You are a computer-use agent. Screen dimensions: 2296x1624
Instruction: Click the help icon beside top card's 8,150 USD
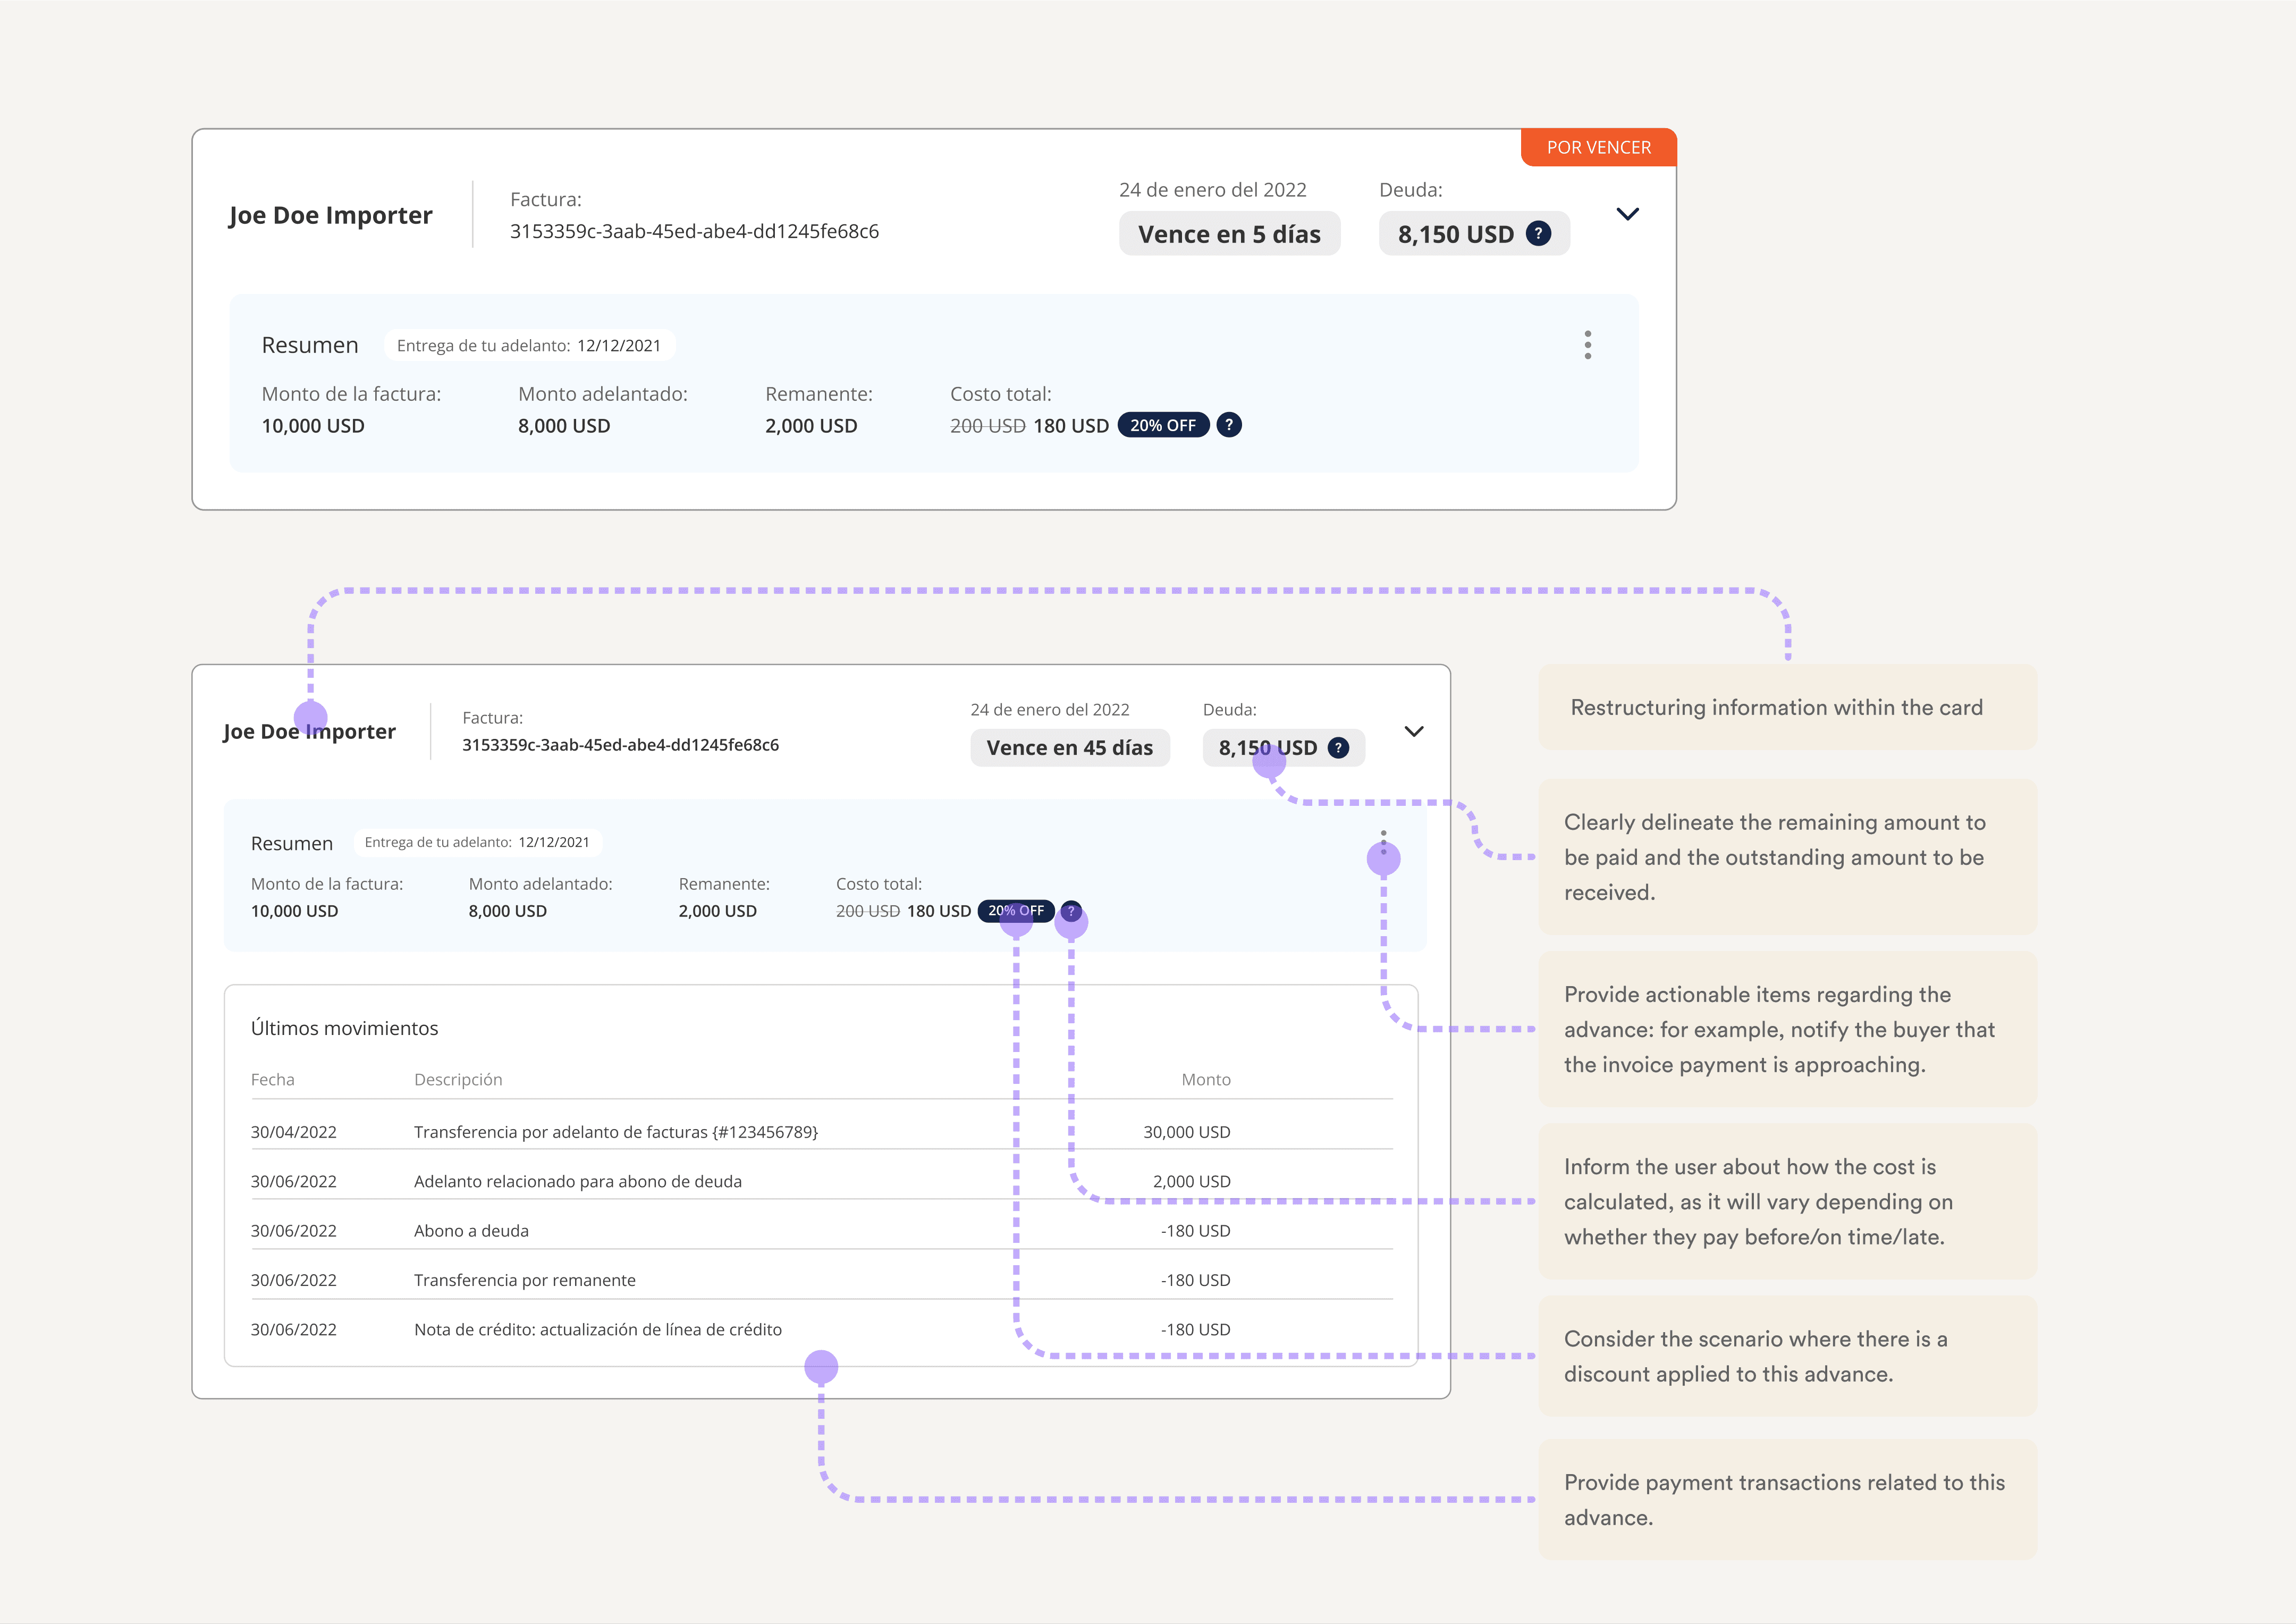tap(1538, 234)
